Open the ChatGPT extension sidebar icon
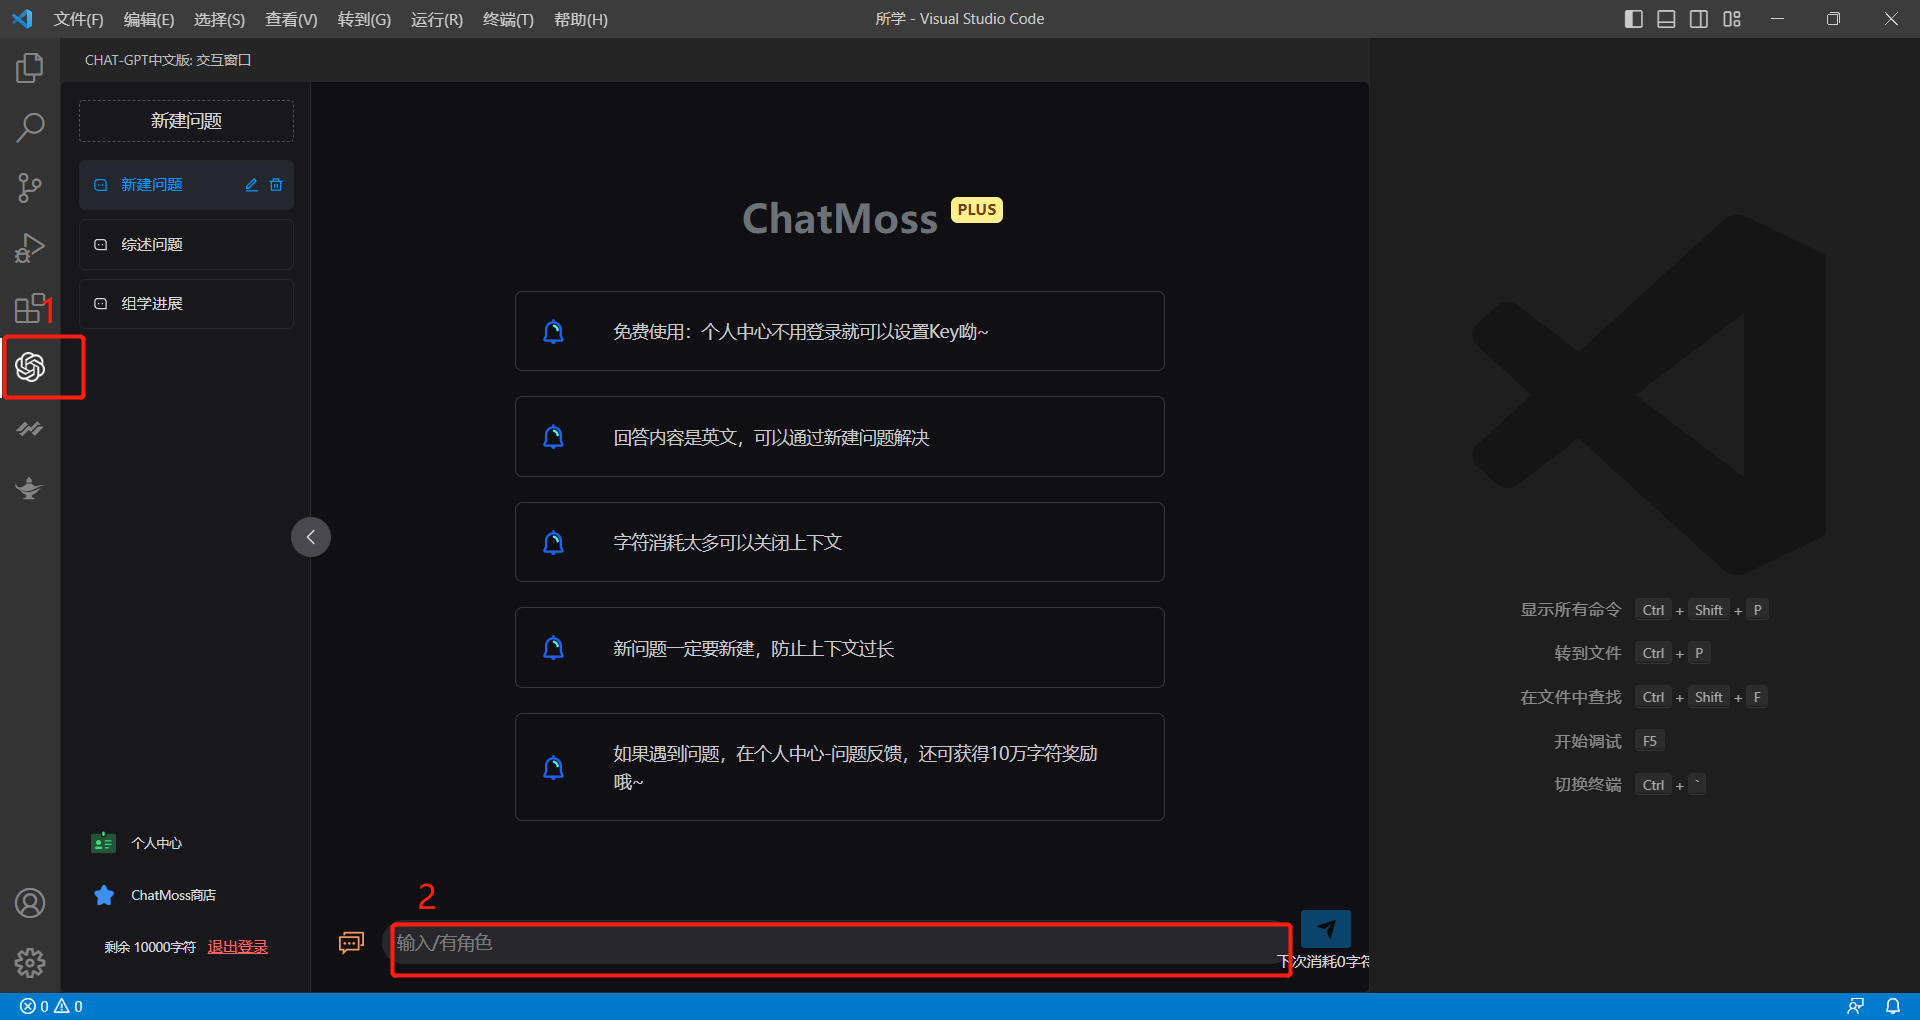 tap(30, 367)
